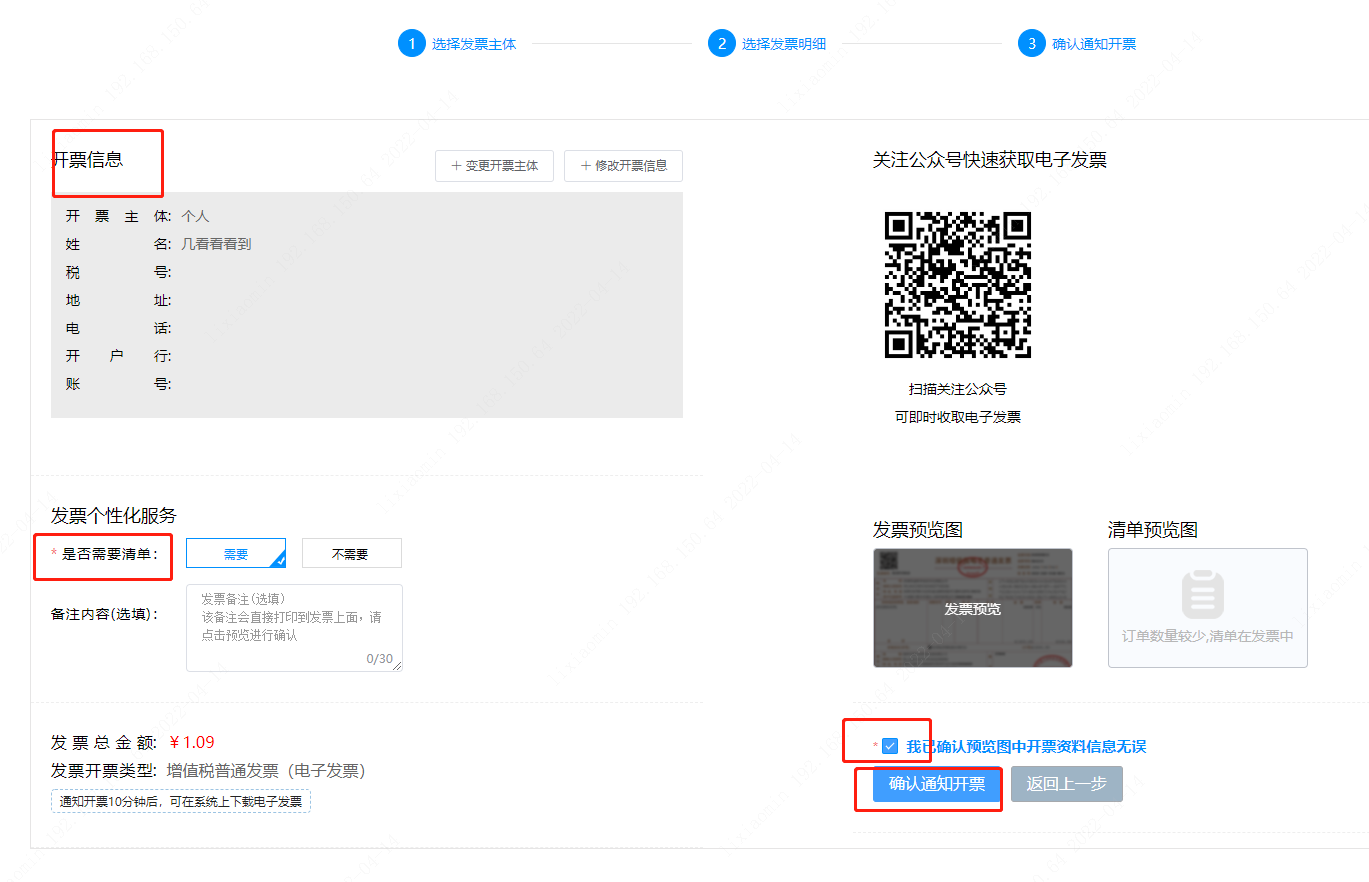Open 修改开票信息 to edit invoice info
The height and width of the screenshot is (882, 1369).
(623, 166)
